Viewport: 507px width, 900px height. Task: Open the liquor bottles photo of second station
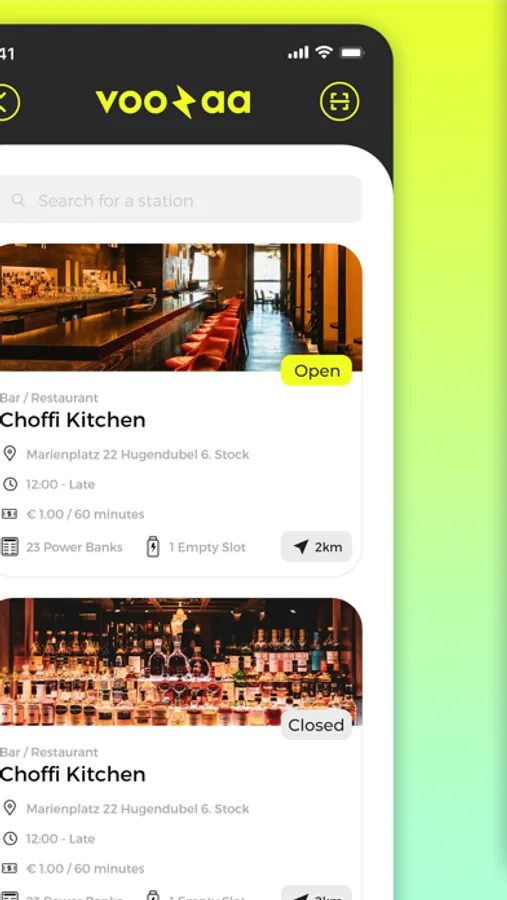tap(180, 661)
